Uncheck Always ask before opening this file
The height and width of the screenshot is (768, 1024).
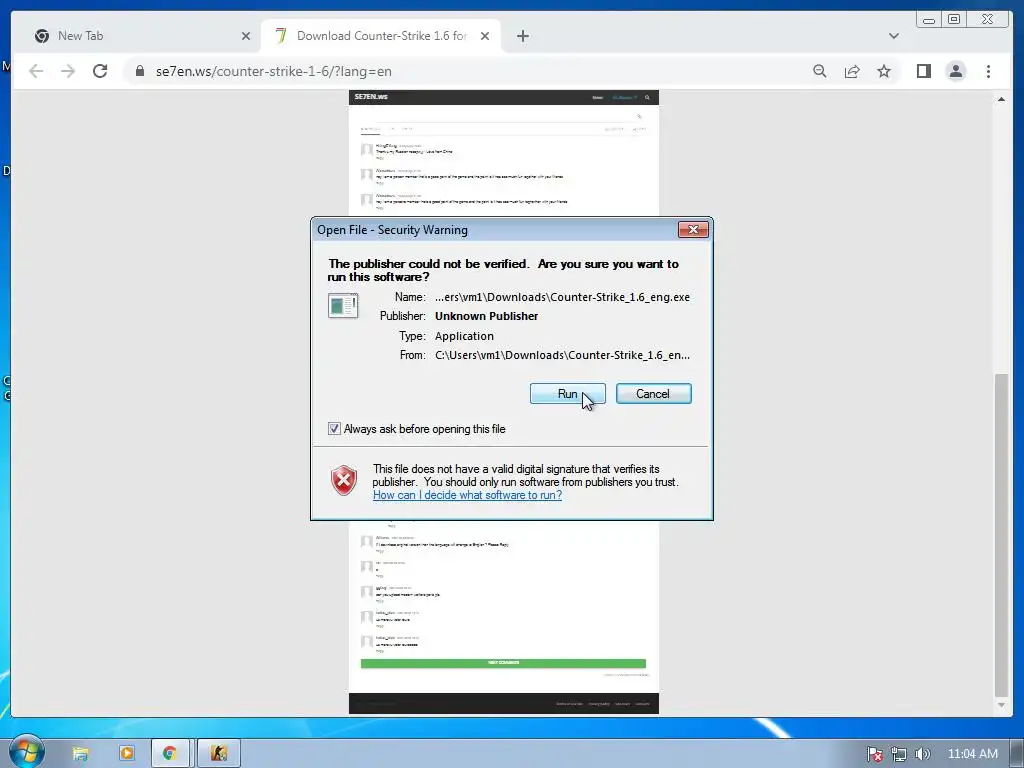[334, 429]
